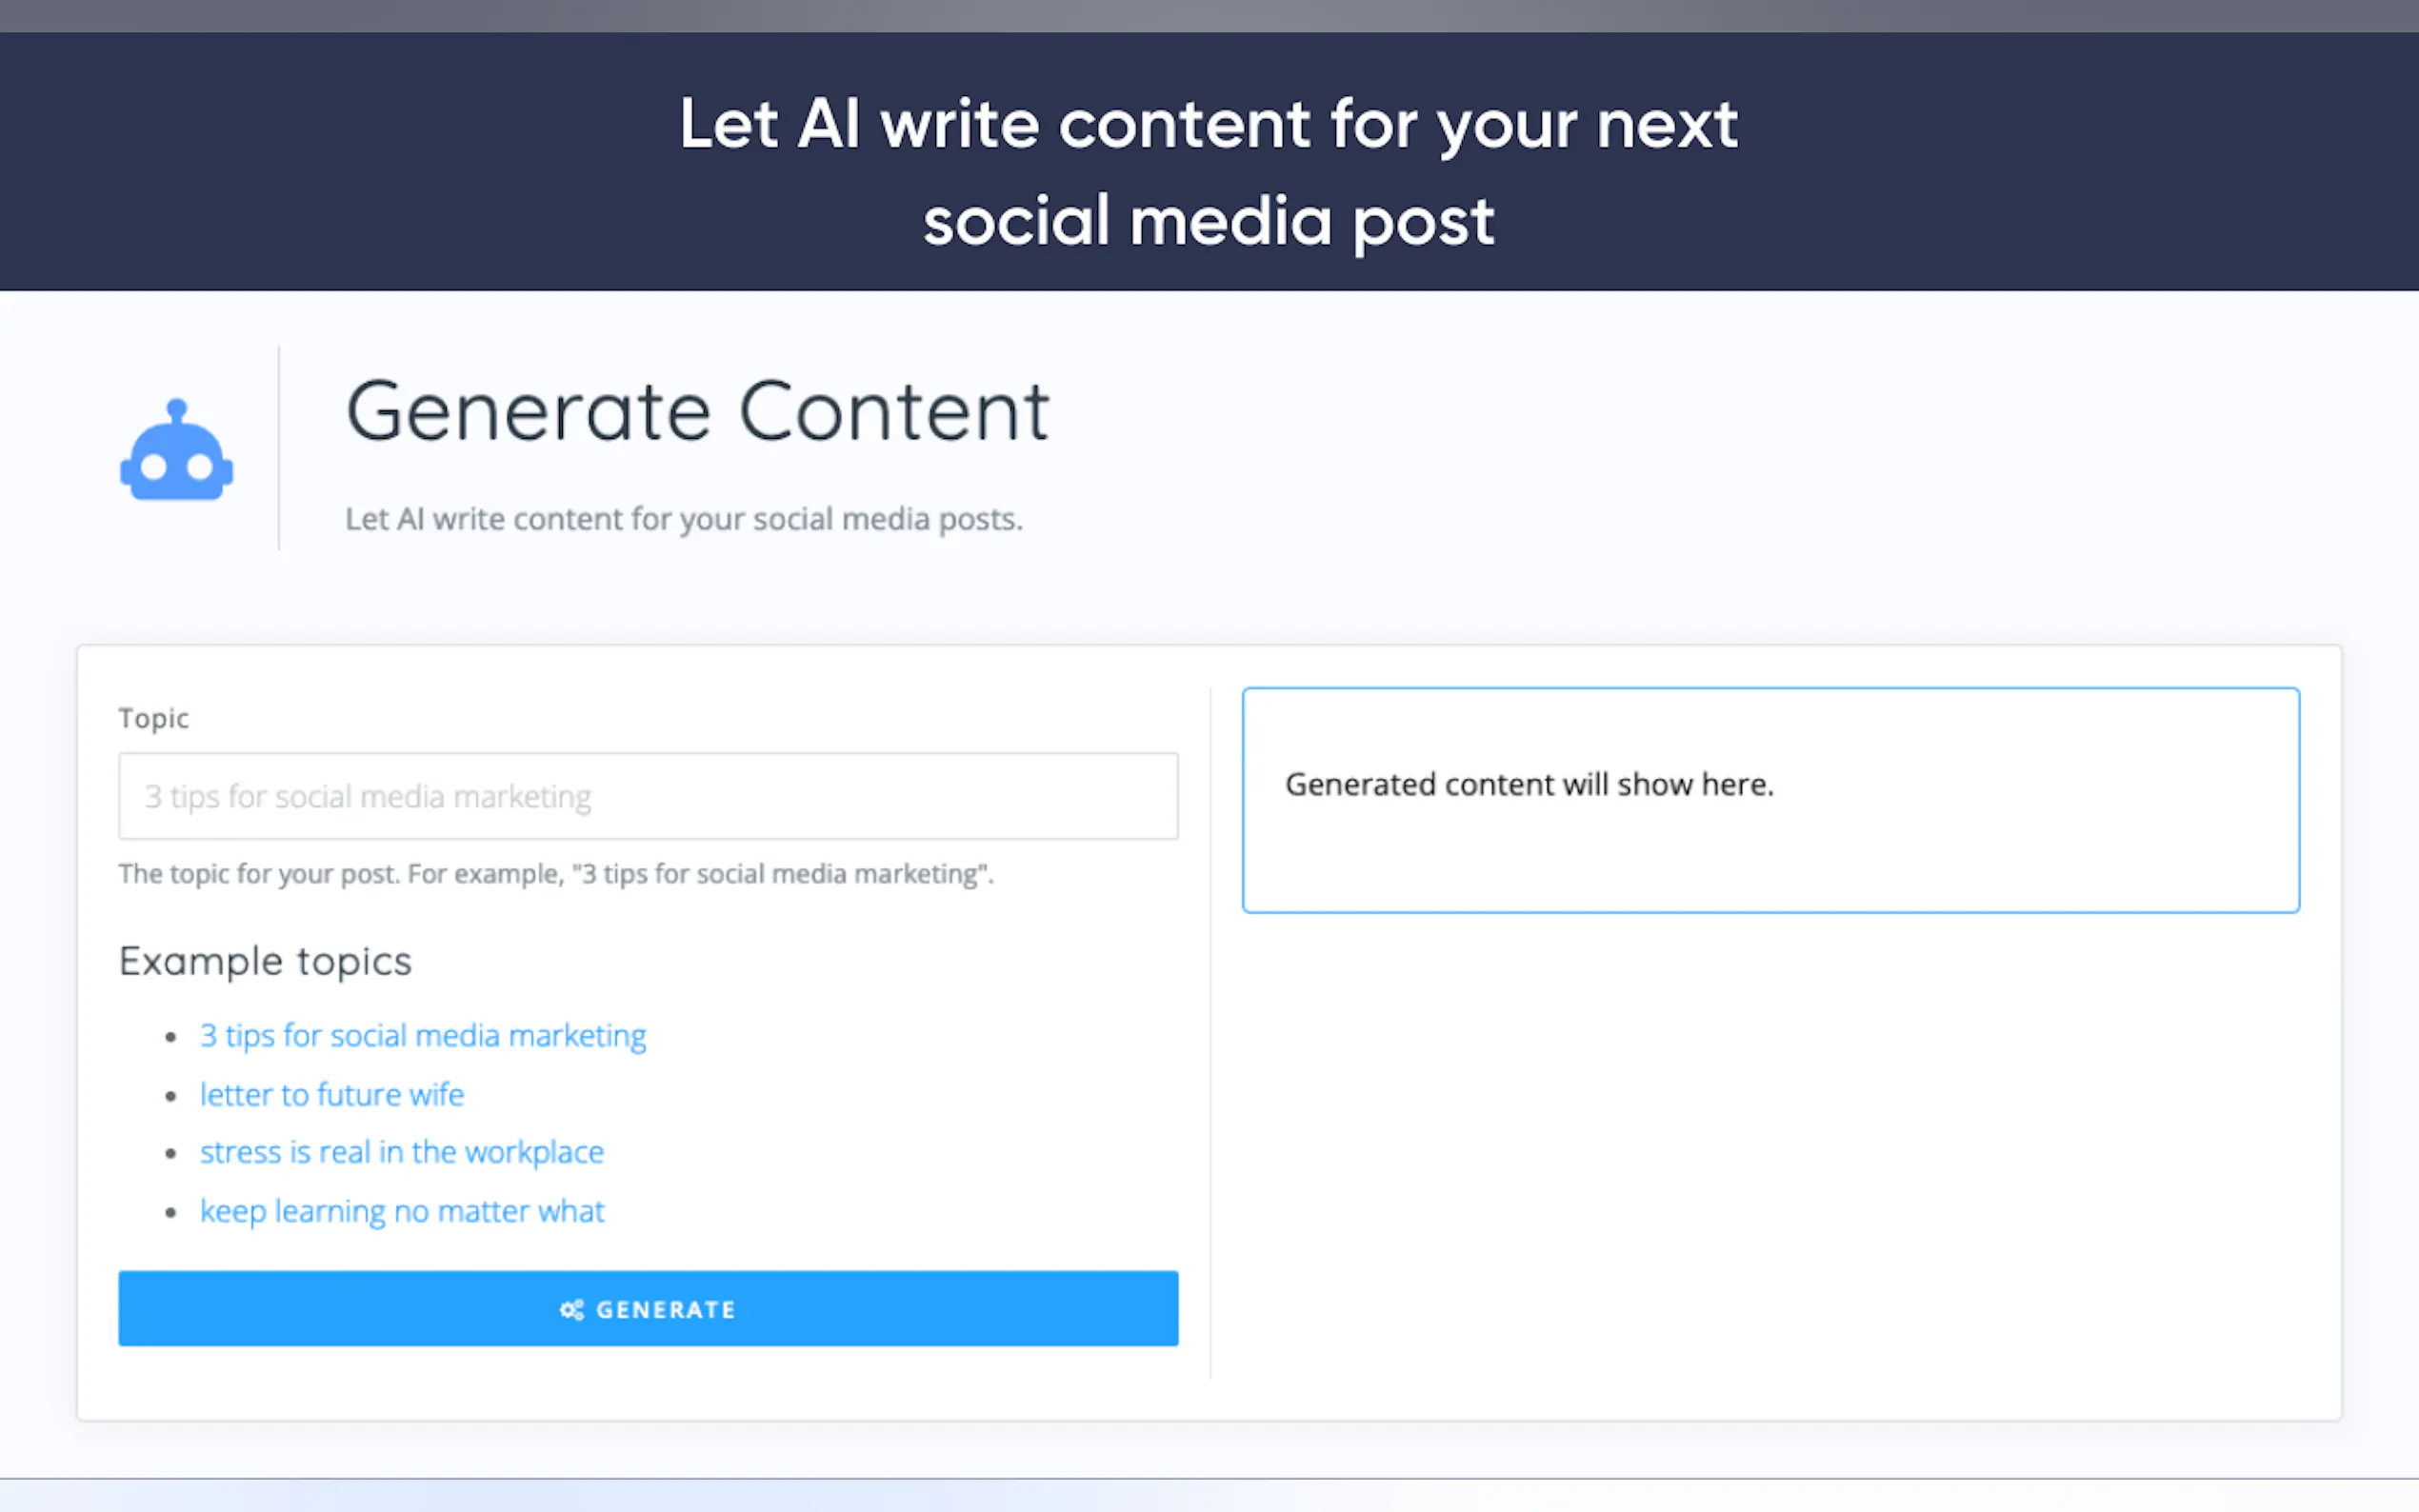
Task: Click the 'Generate Content' heading
Action: [x=697, y=412]
